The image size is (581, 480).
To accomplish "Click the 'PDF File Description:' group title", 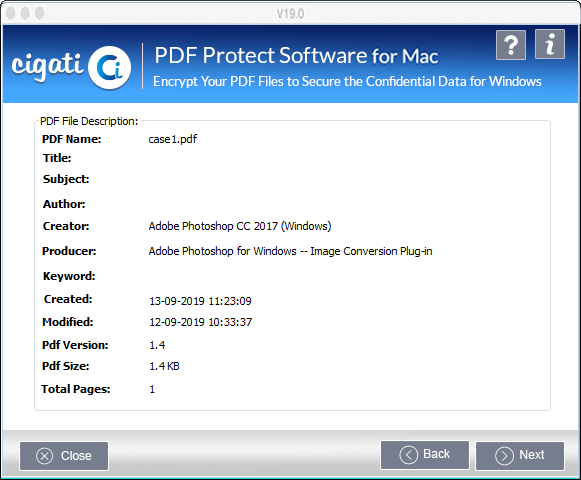I will coord(89,121).
